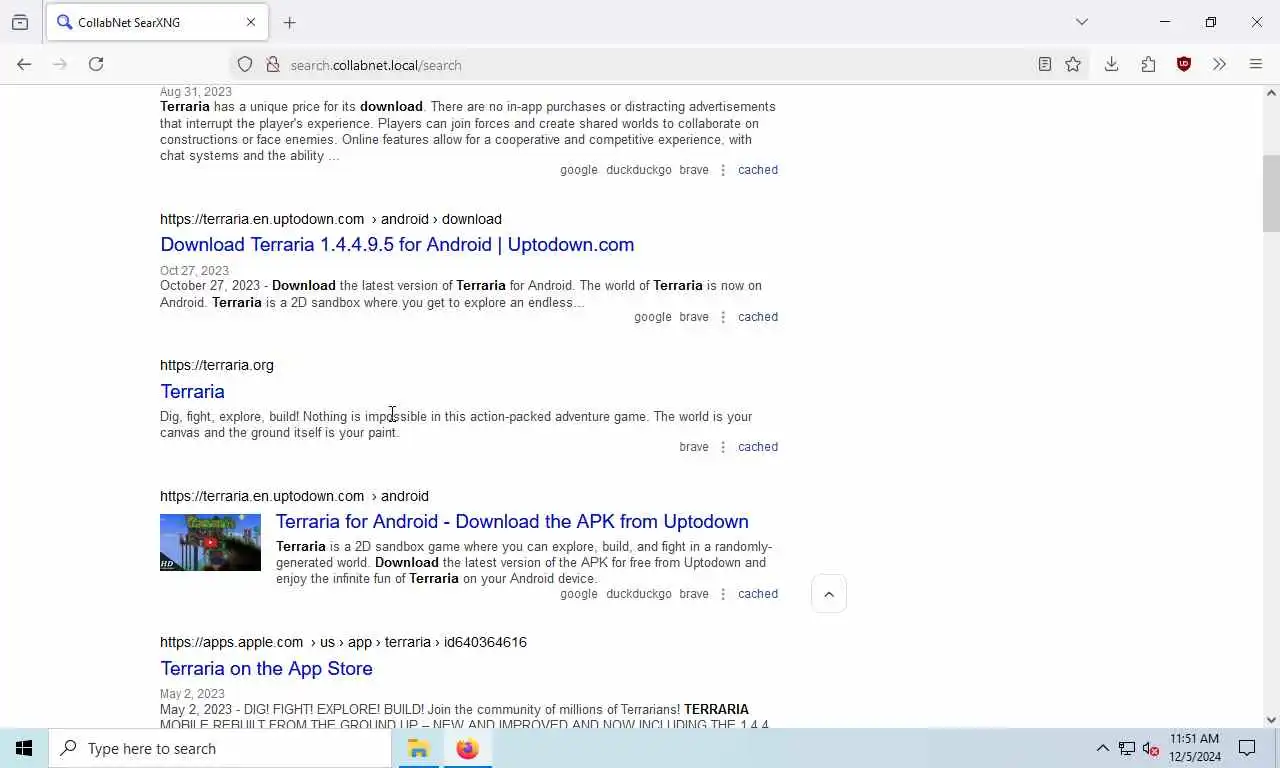Open the notification center icon
1280x768 pixels.
1247,748
